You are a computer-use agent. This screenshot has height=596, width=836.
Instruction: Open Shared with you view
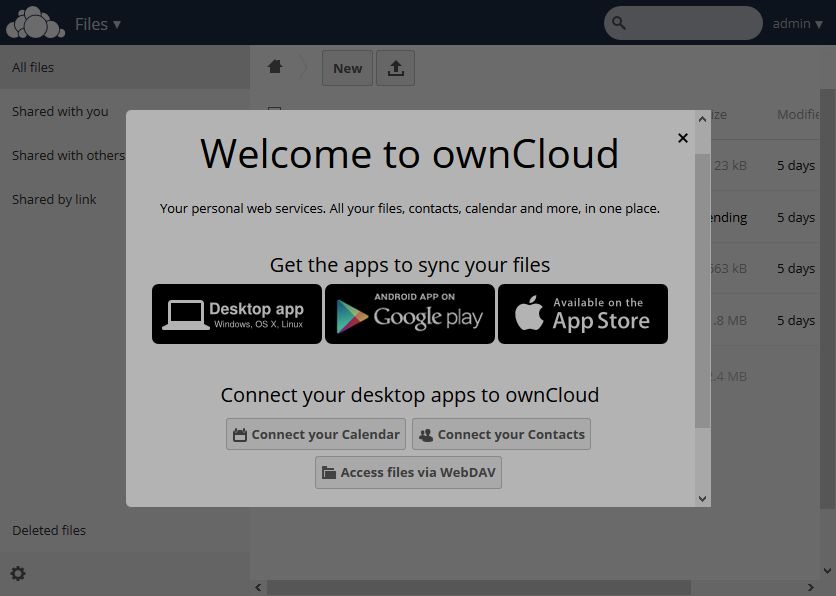tap(60, 111)
